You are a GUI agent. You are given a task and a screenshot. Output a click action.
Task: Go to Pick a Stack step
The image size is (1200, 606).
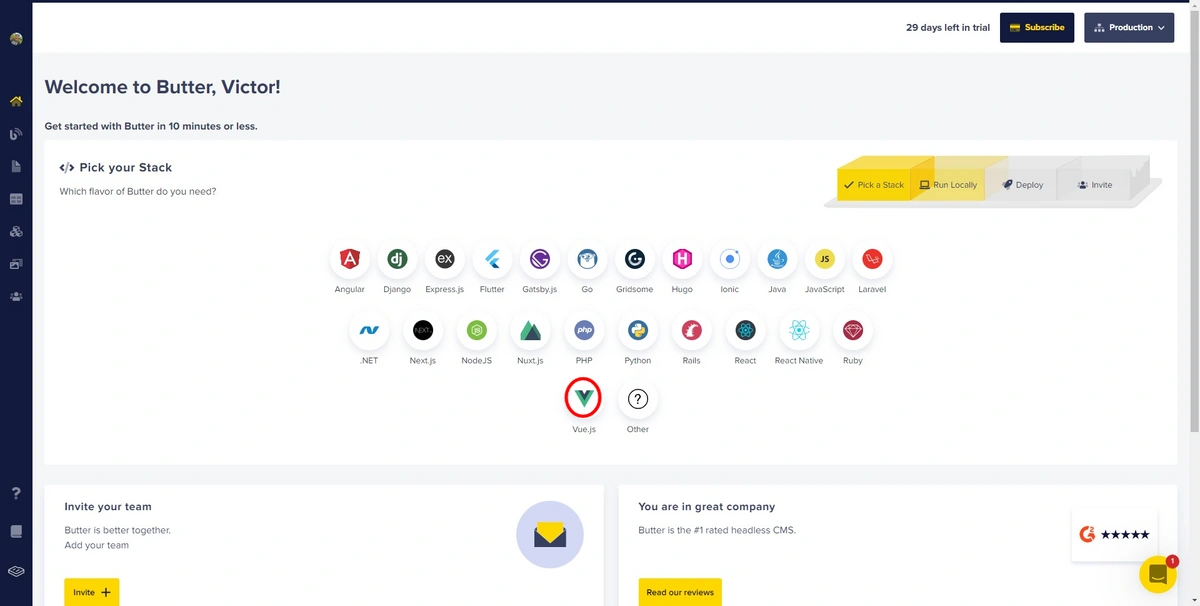[873, 185]
